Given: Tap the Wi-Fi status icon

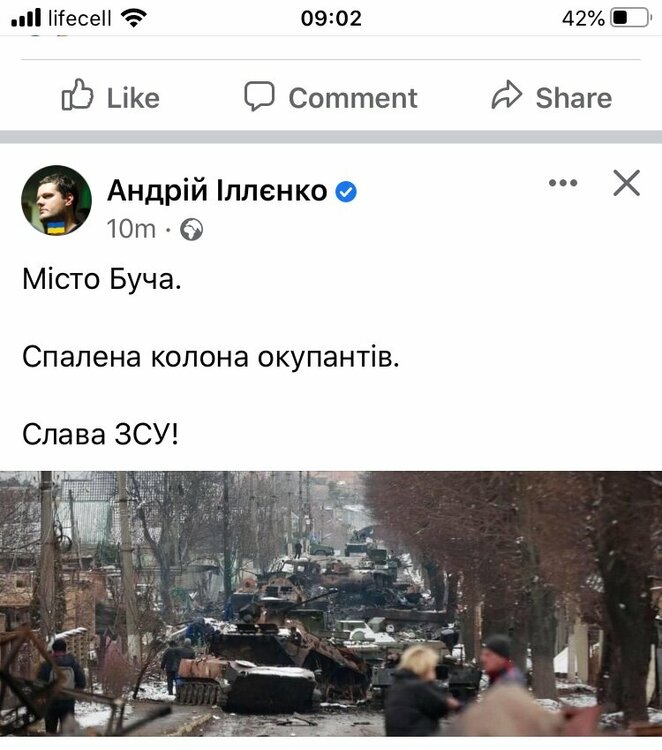Looking at the screenshot, I should pyautogui.click(x=133, y=18).
